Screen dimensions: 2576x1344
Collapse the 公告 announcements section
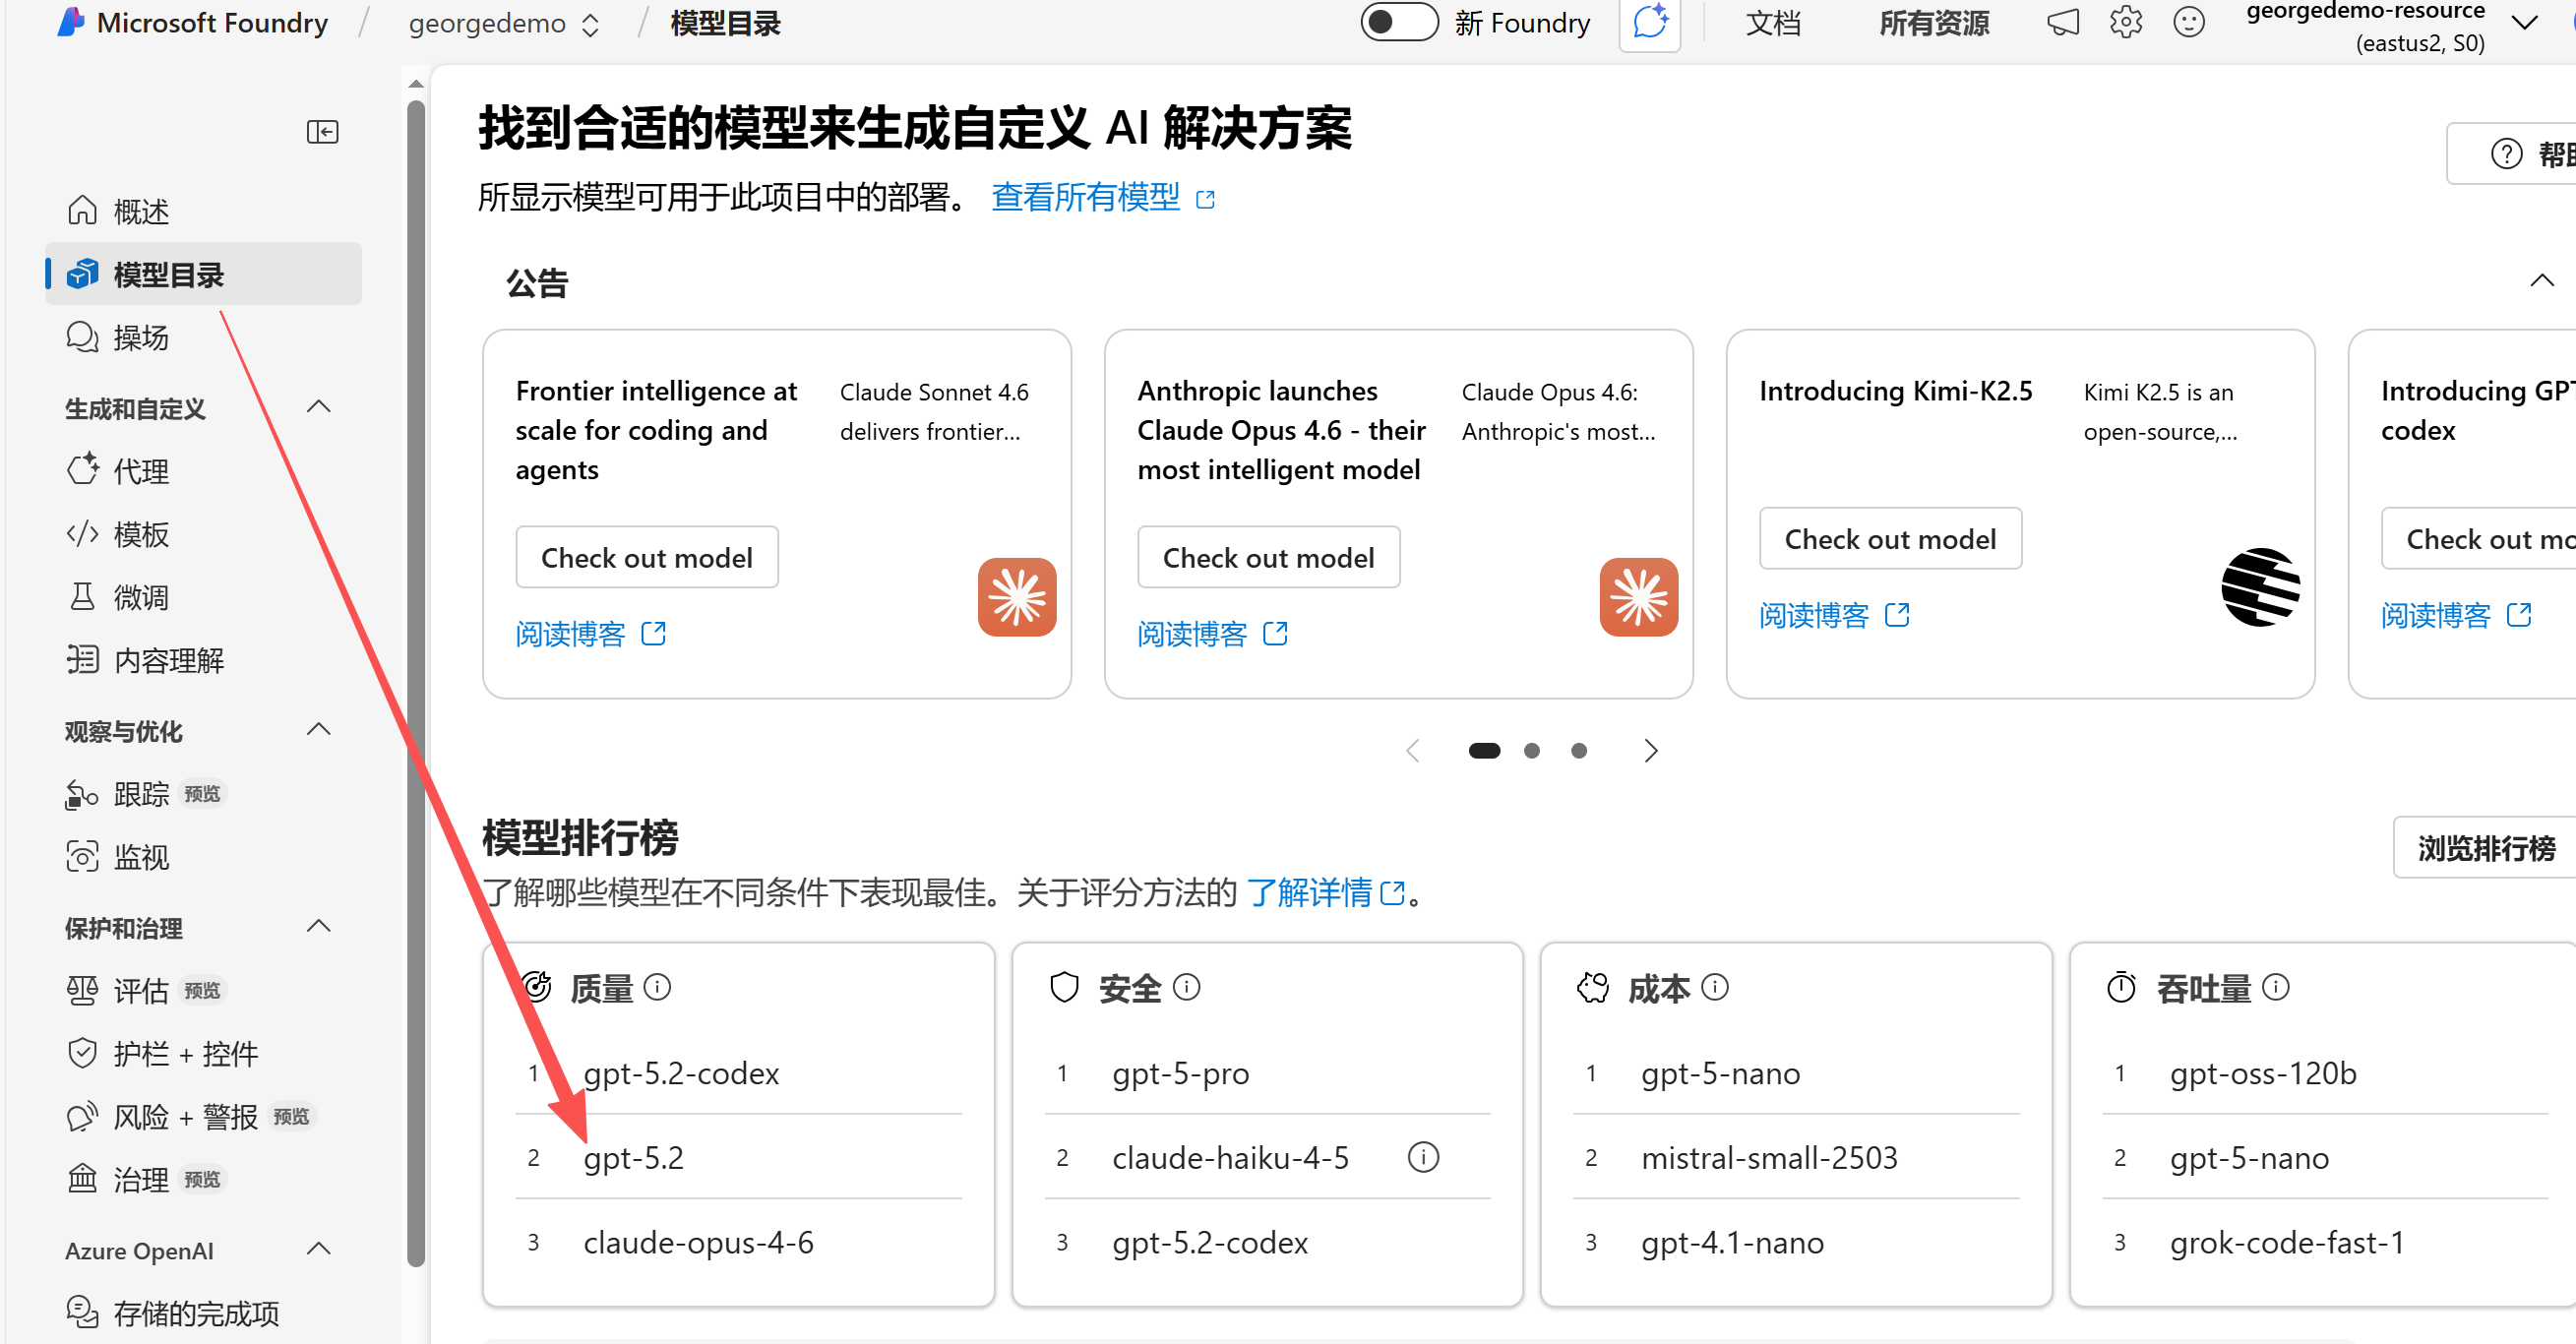[2540, 281]
